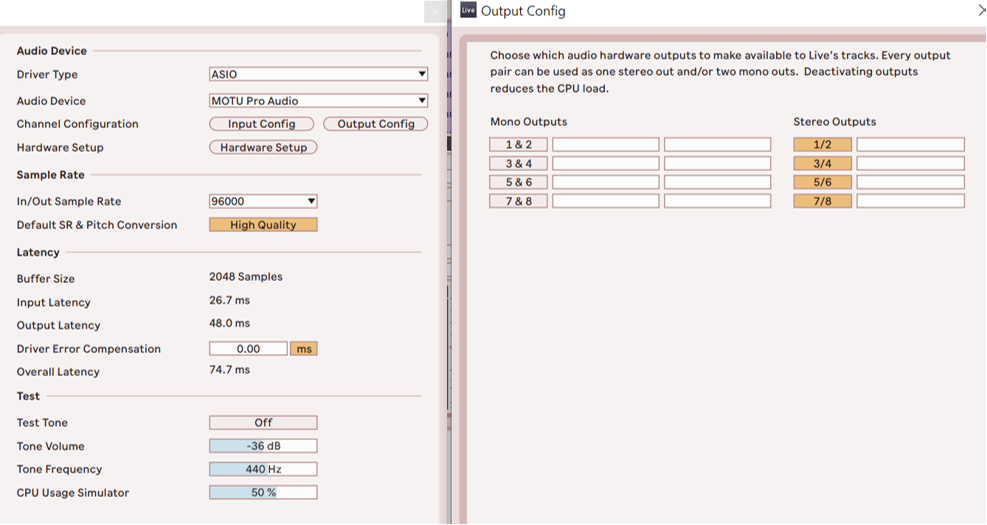Screen dimensions: 987x525
Task: Click the Driver Error Compensation value field
Action: pyautogui.click(x=248, y=349)
